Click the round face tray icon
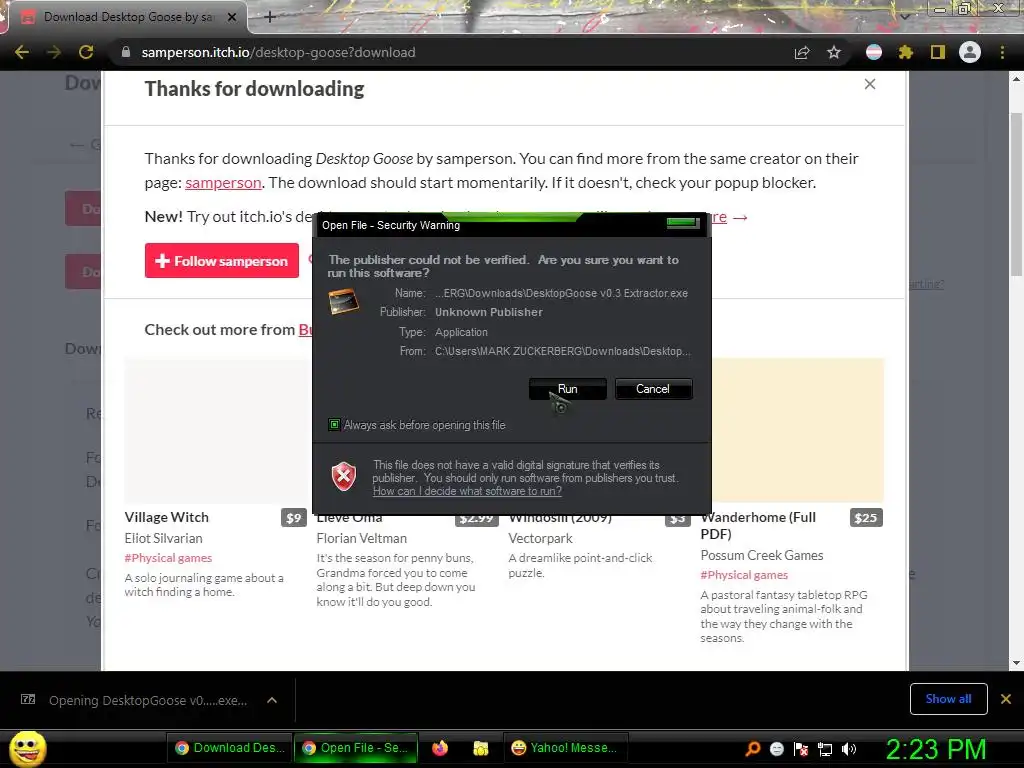The width and height of the screenshot is (1024, 768). [x=776, y=749]
